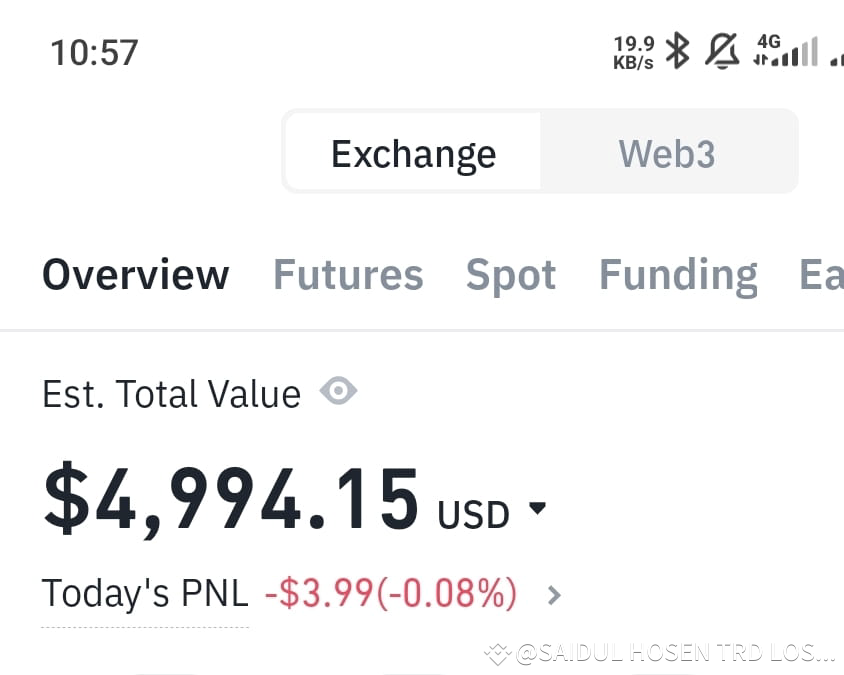The image size is (844, 675).
Task: Switch to the Exchange toggle option
Action: (x=413, y=153)
